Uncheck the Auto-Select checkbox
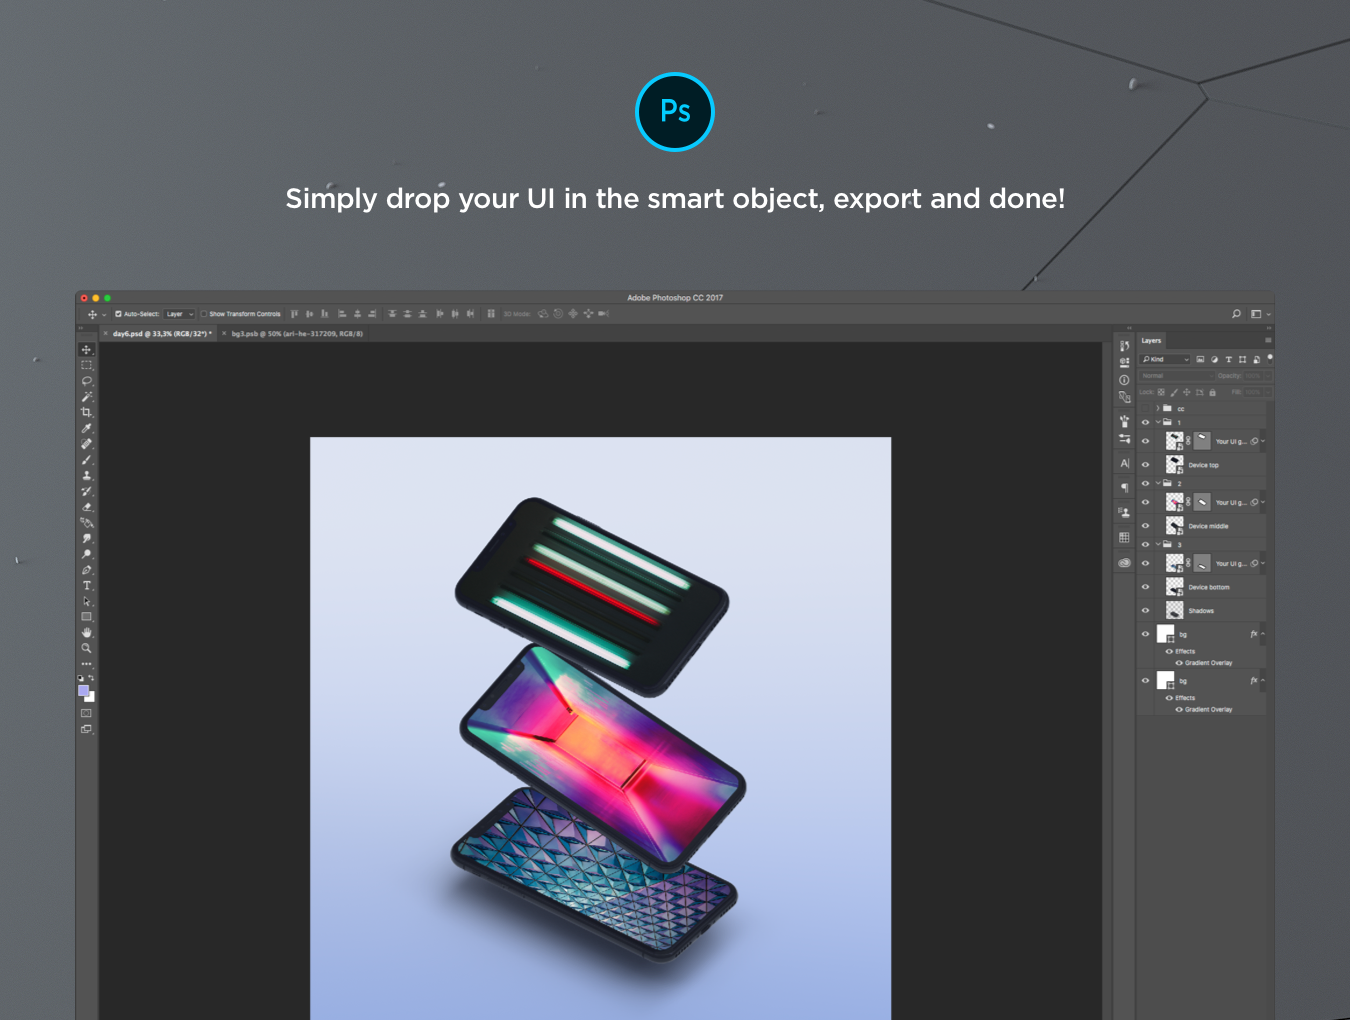1350x1020 pixels. 118,314
